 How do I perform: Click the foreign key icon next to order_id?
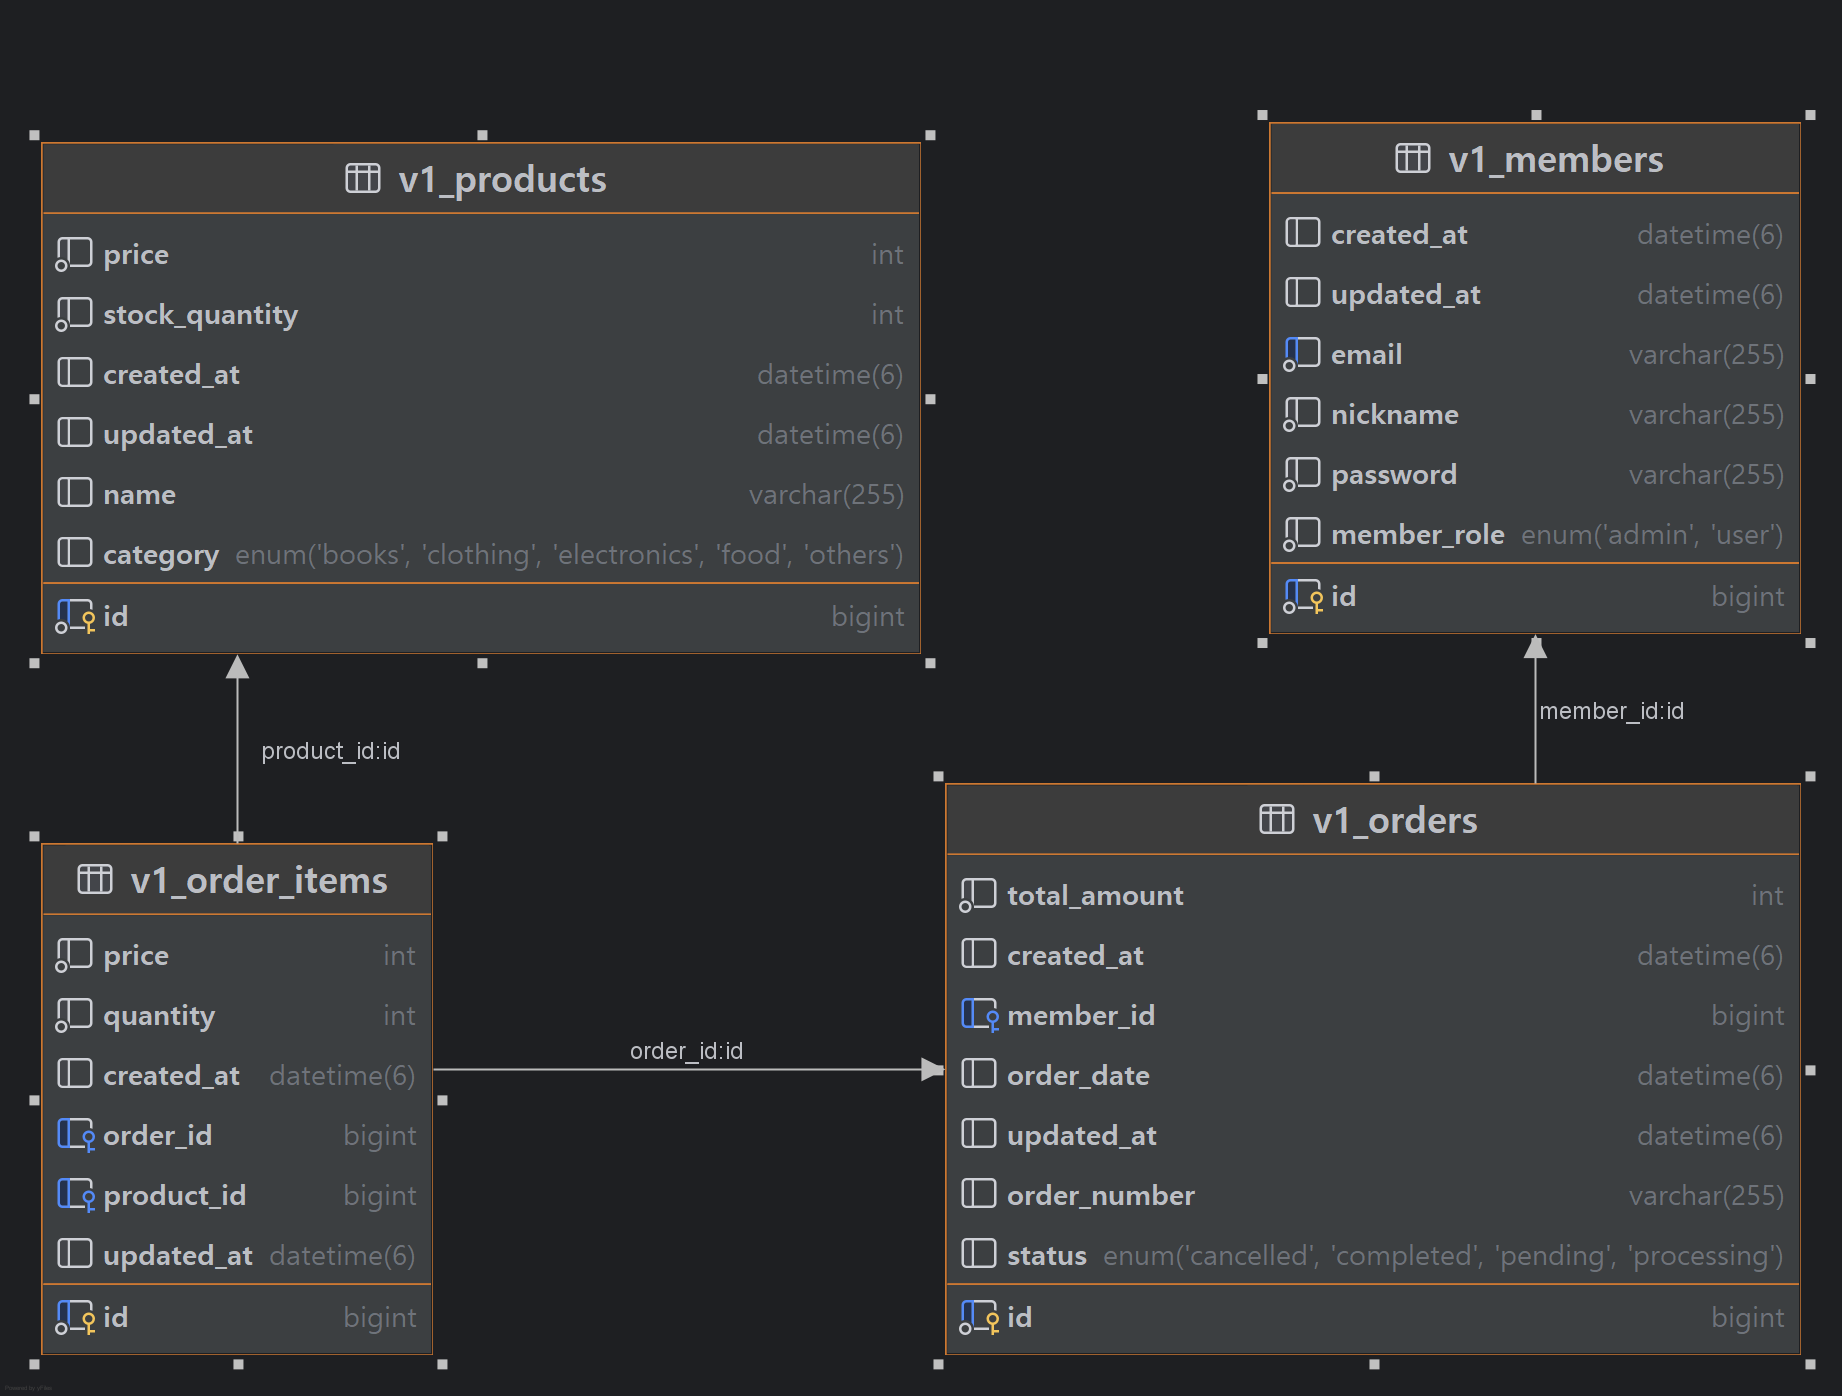click(x=75, y=1135)
